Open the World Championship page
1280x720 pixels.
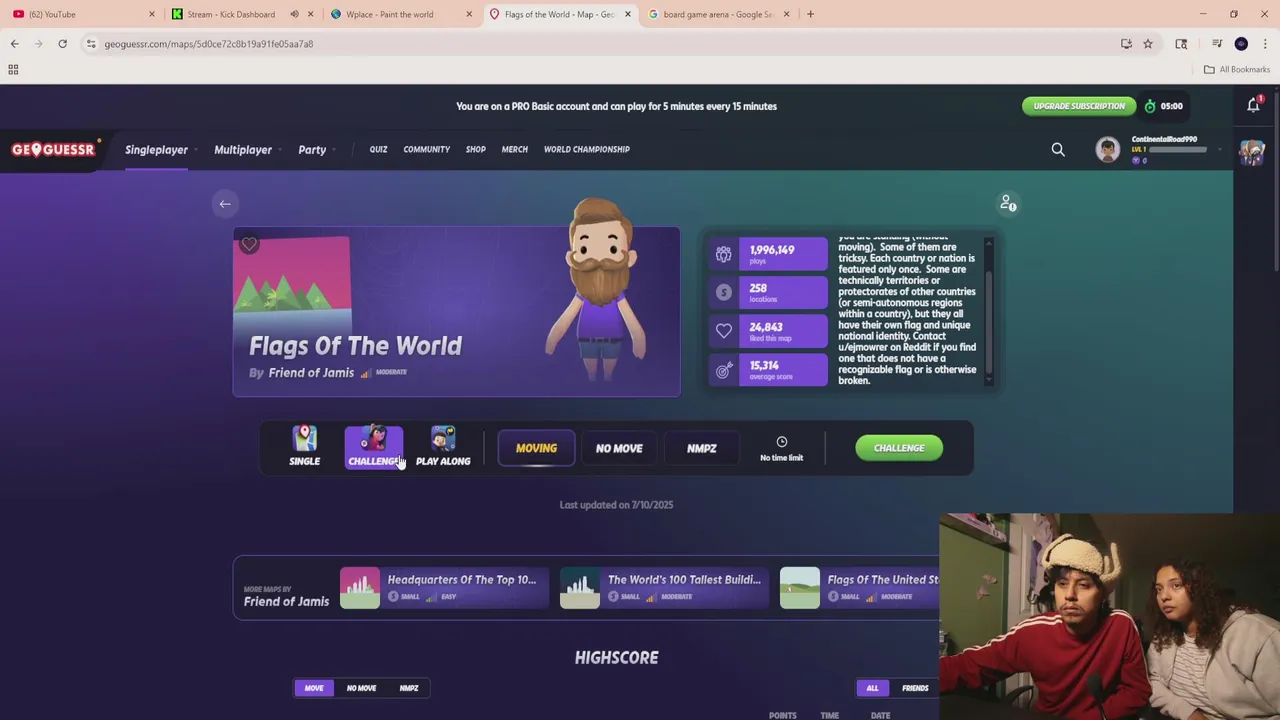[586, 149]
